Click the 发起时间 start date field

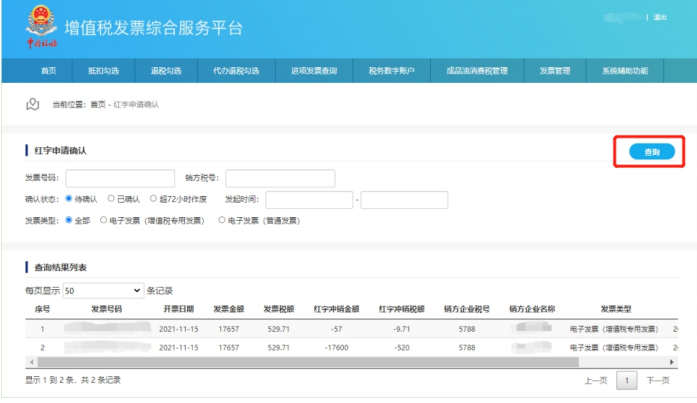(x=309, y=200)
